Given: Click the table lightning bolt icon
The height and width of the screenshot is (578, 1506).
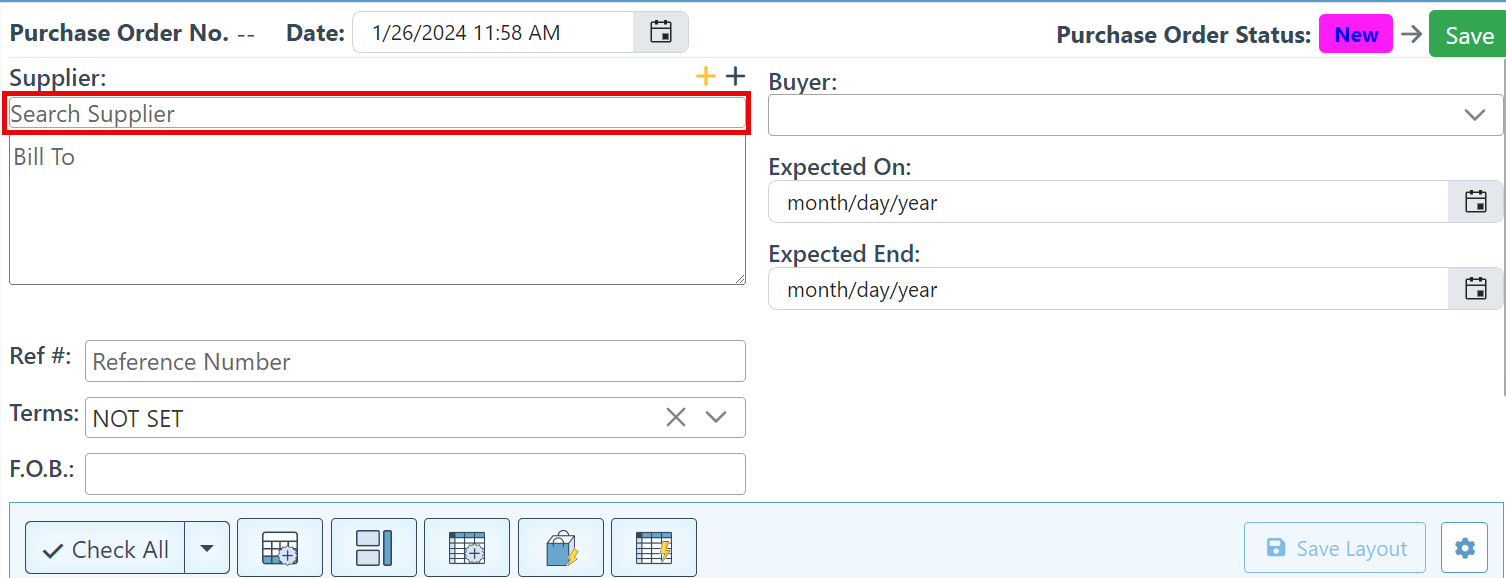Looking at the screenshot, I should click(x=654, y=548).
